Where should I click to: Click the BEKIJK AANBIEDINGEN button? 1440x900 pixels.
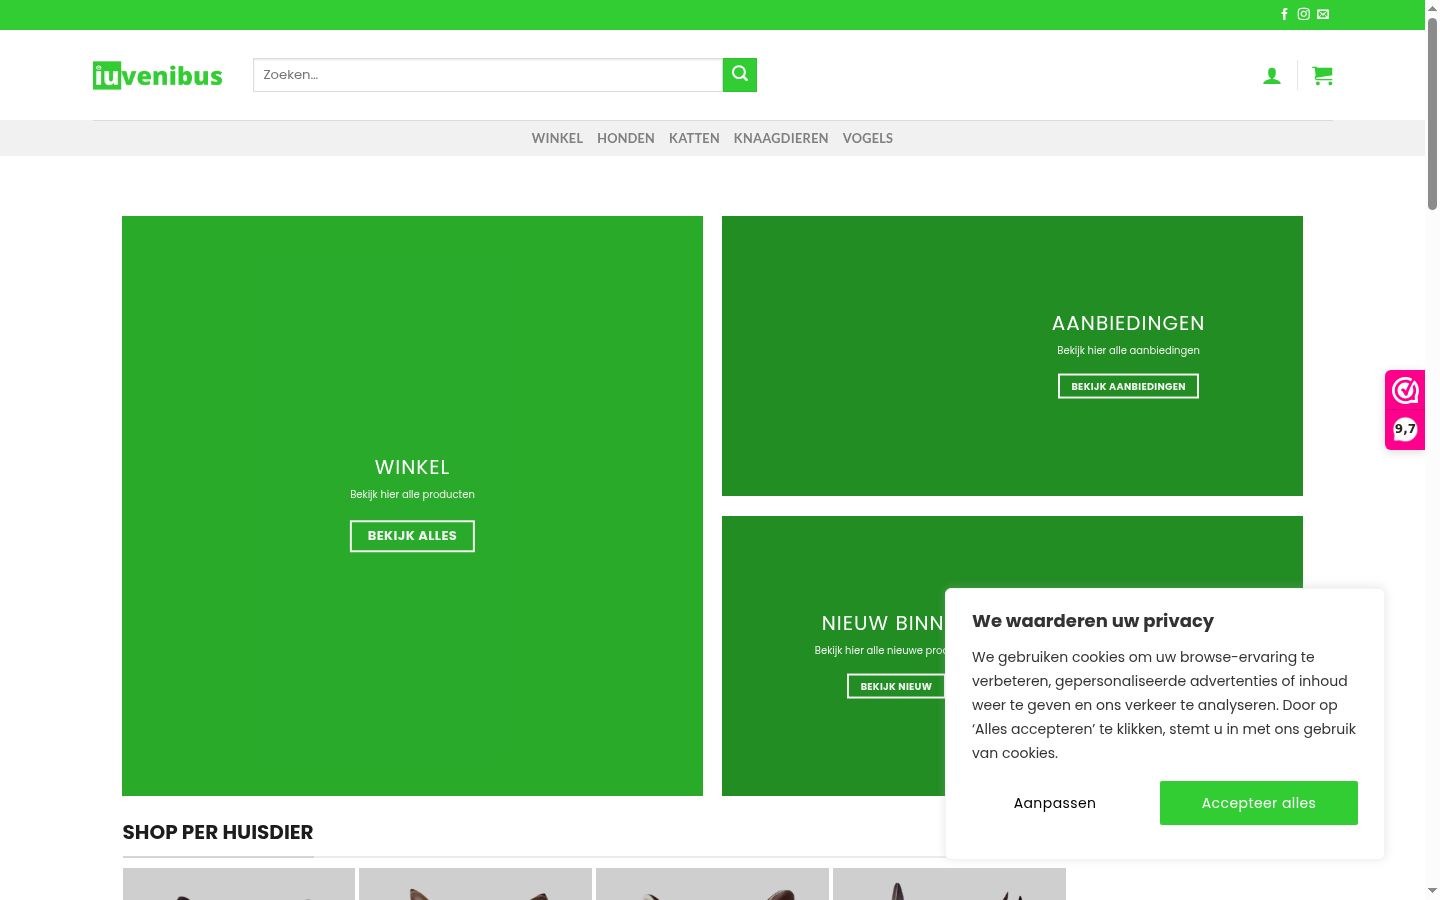pyautogui.click(x=1128, y=386)
